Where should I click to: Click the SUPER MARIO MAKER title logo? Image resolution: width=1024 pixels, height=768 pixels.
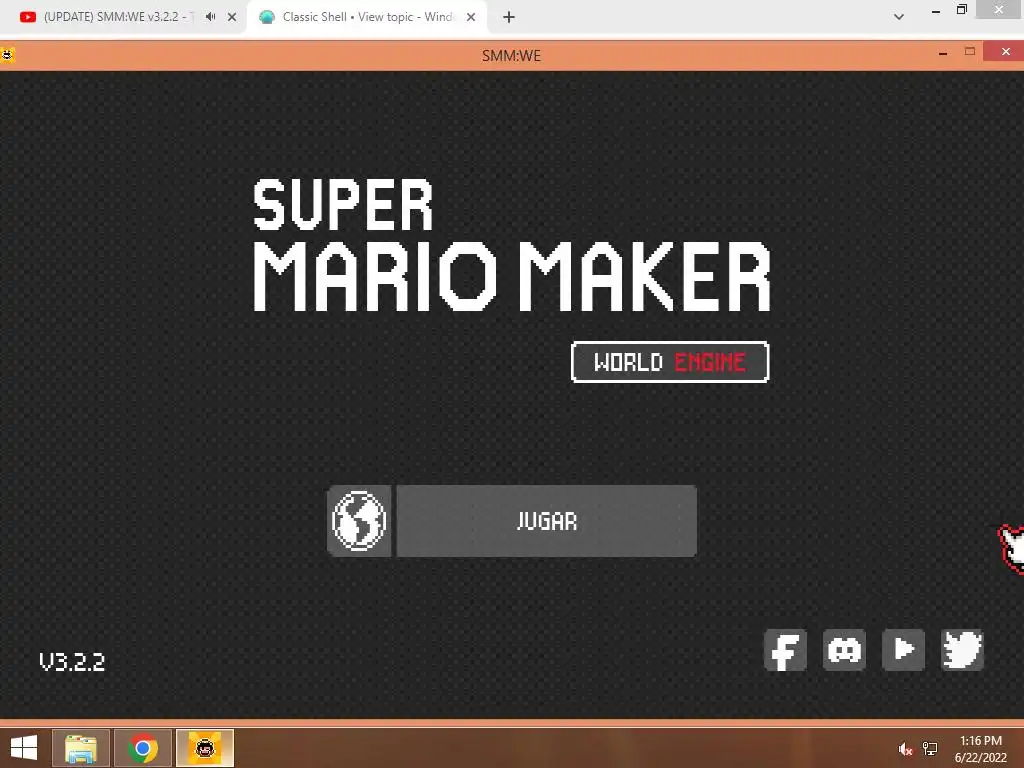[x=511, y=246]
